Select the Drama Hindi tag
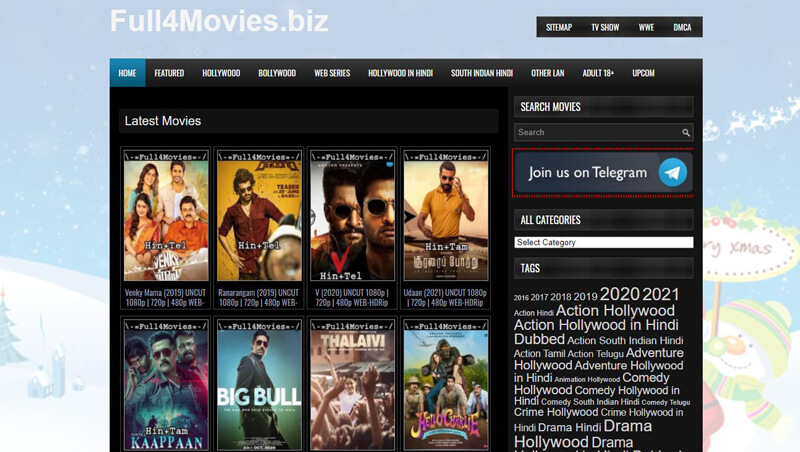This screenshot has height=452, width=800. click(x=569, y=428)
